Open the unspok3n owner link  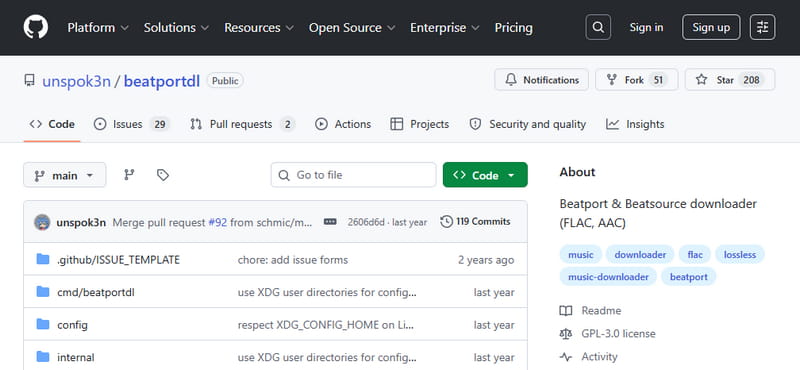click(x=77, y=81)
